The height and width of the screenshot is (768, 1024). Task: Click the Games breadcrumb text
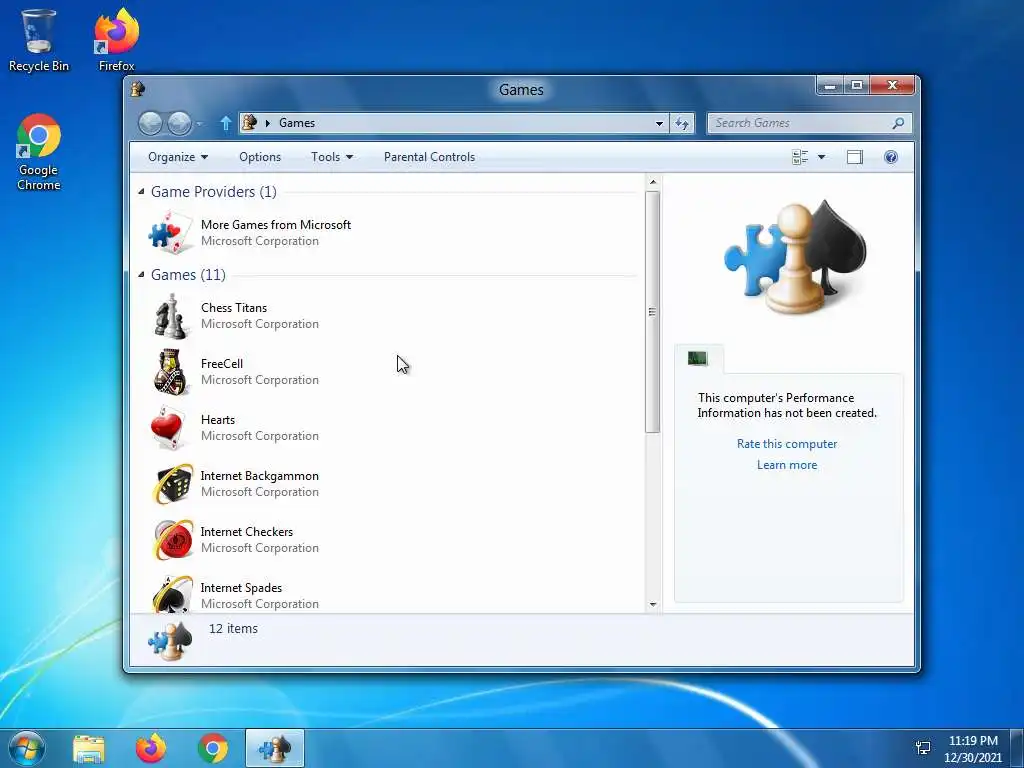click(296, 123)
